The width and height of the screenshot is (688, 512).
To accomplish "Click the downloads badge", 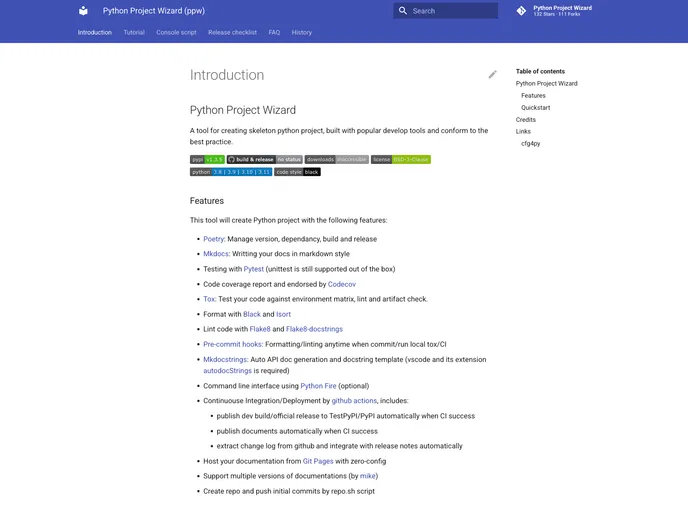I will pos(337,159).
